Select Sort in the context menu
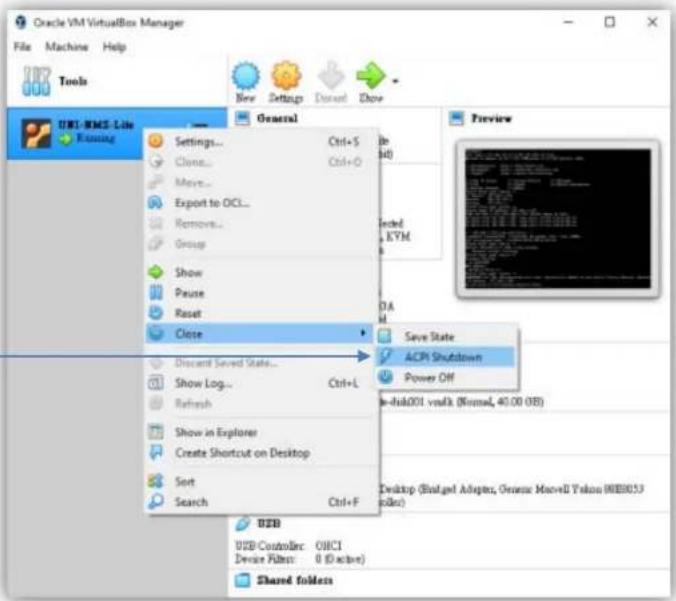 click(260, 481)
